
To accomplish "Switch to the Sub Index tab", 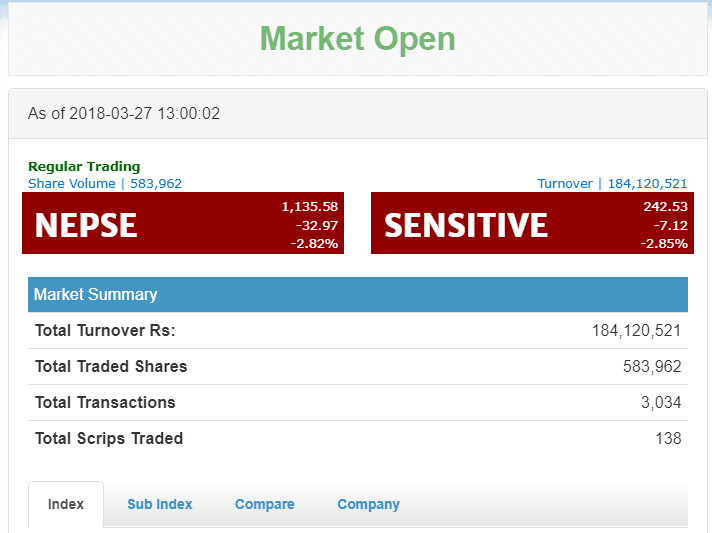I will tap(160, 504).
